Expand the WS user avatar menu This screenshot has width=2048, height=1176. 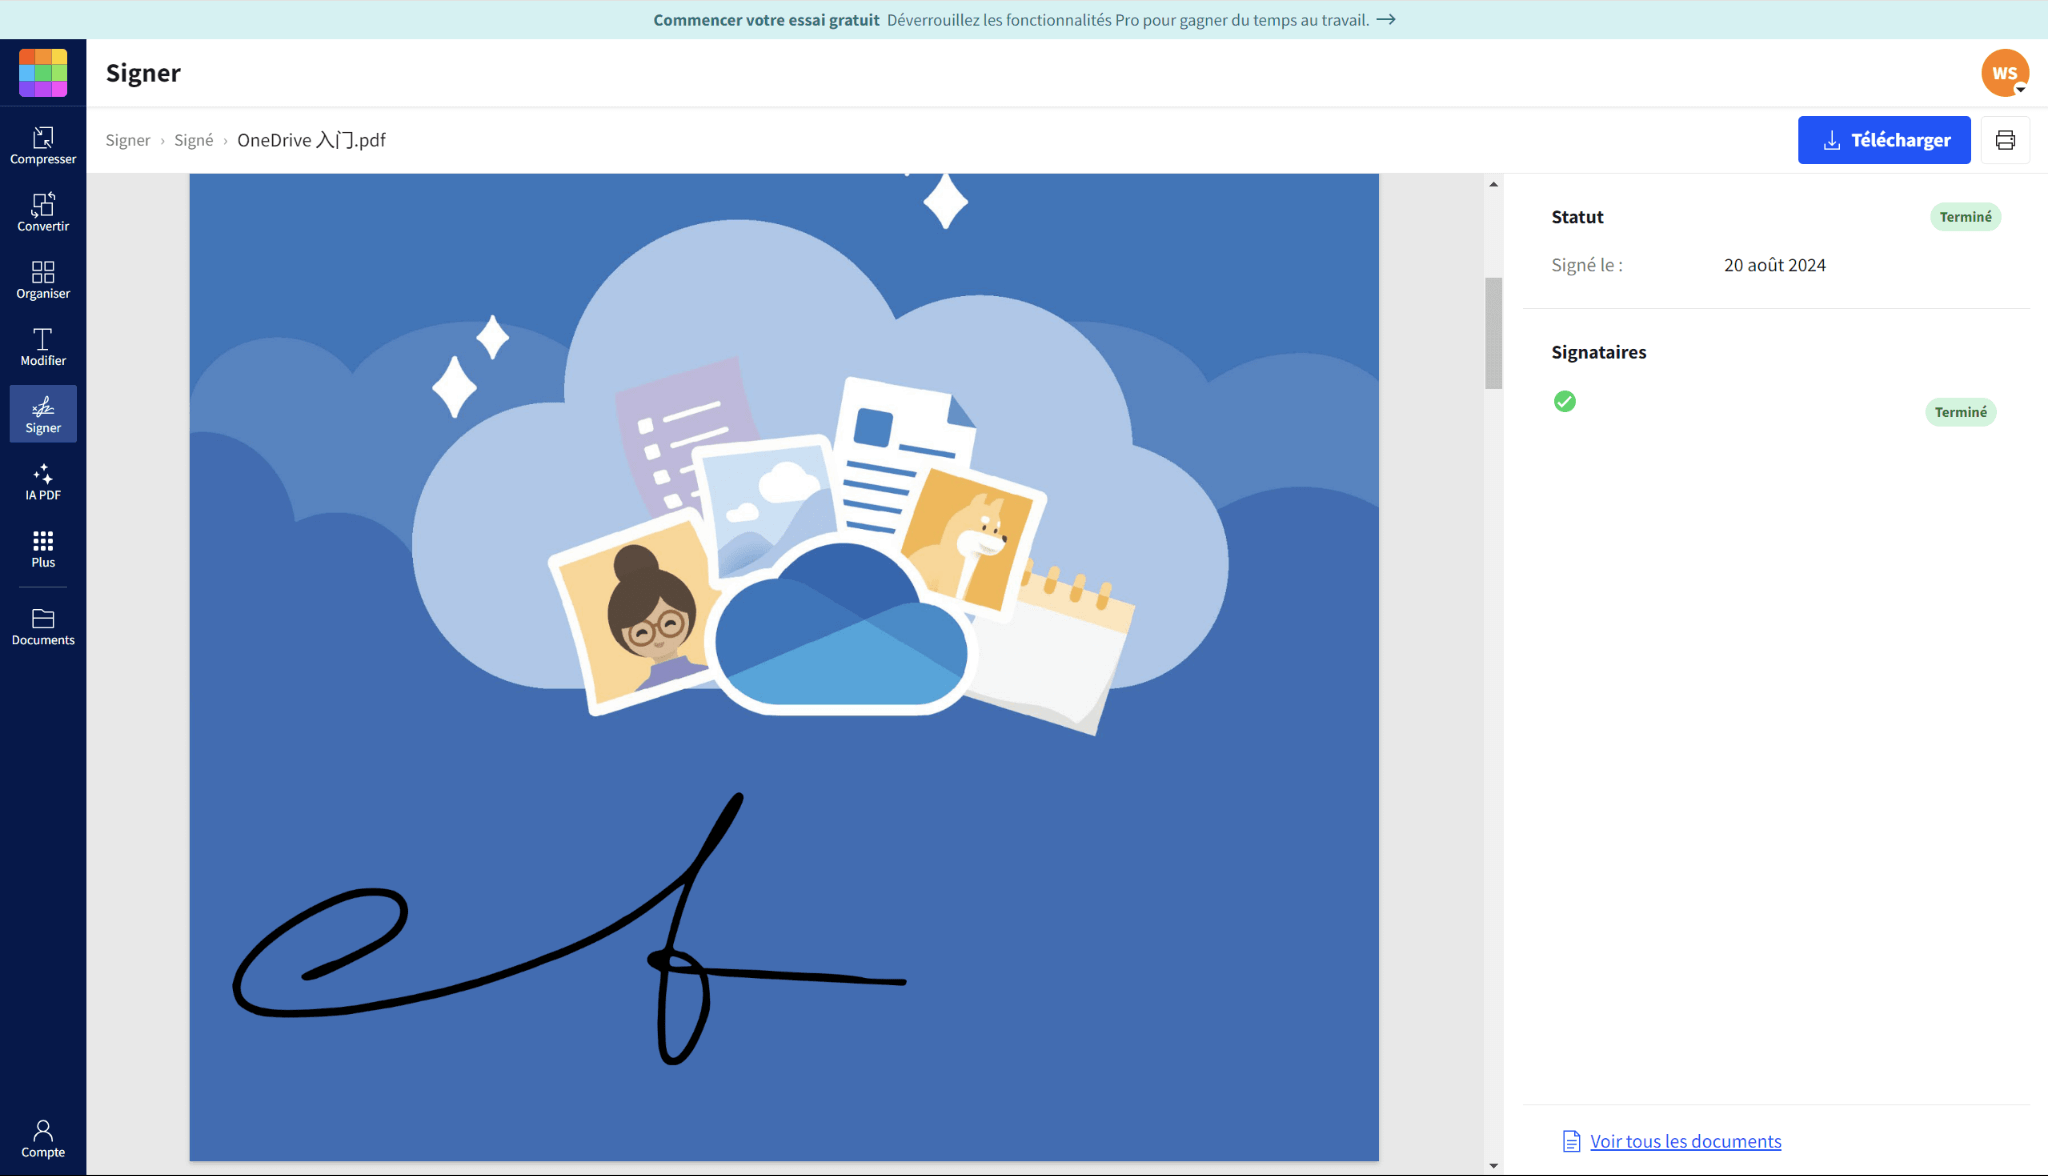coord(2005,73)
